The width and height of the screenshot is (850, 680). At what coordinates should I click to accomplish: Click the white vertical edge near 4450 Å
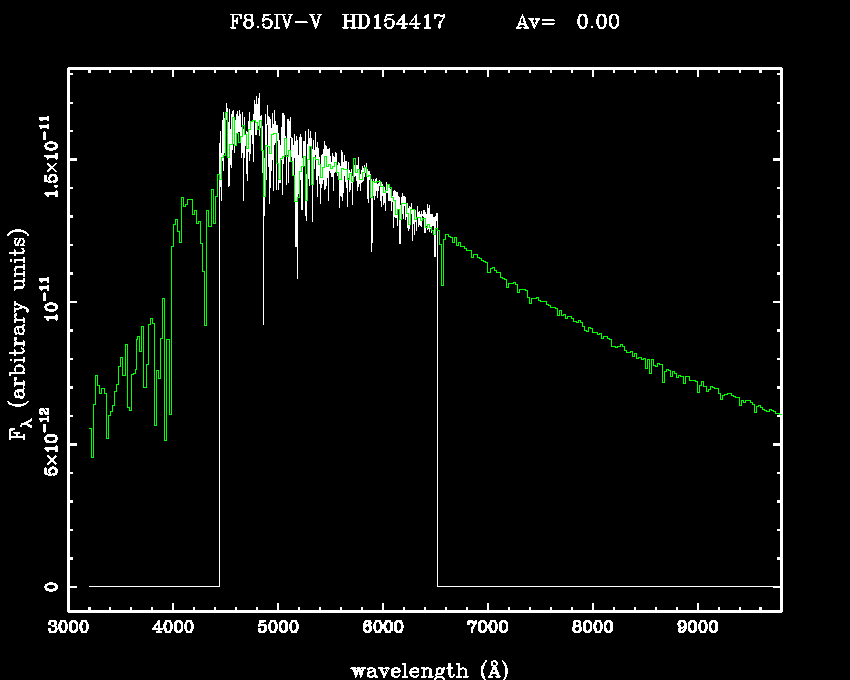[x=219, y=400]
